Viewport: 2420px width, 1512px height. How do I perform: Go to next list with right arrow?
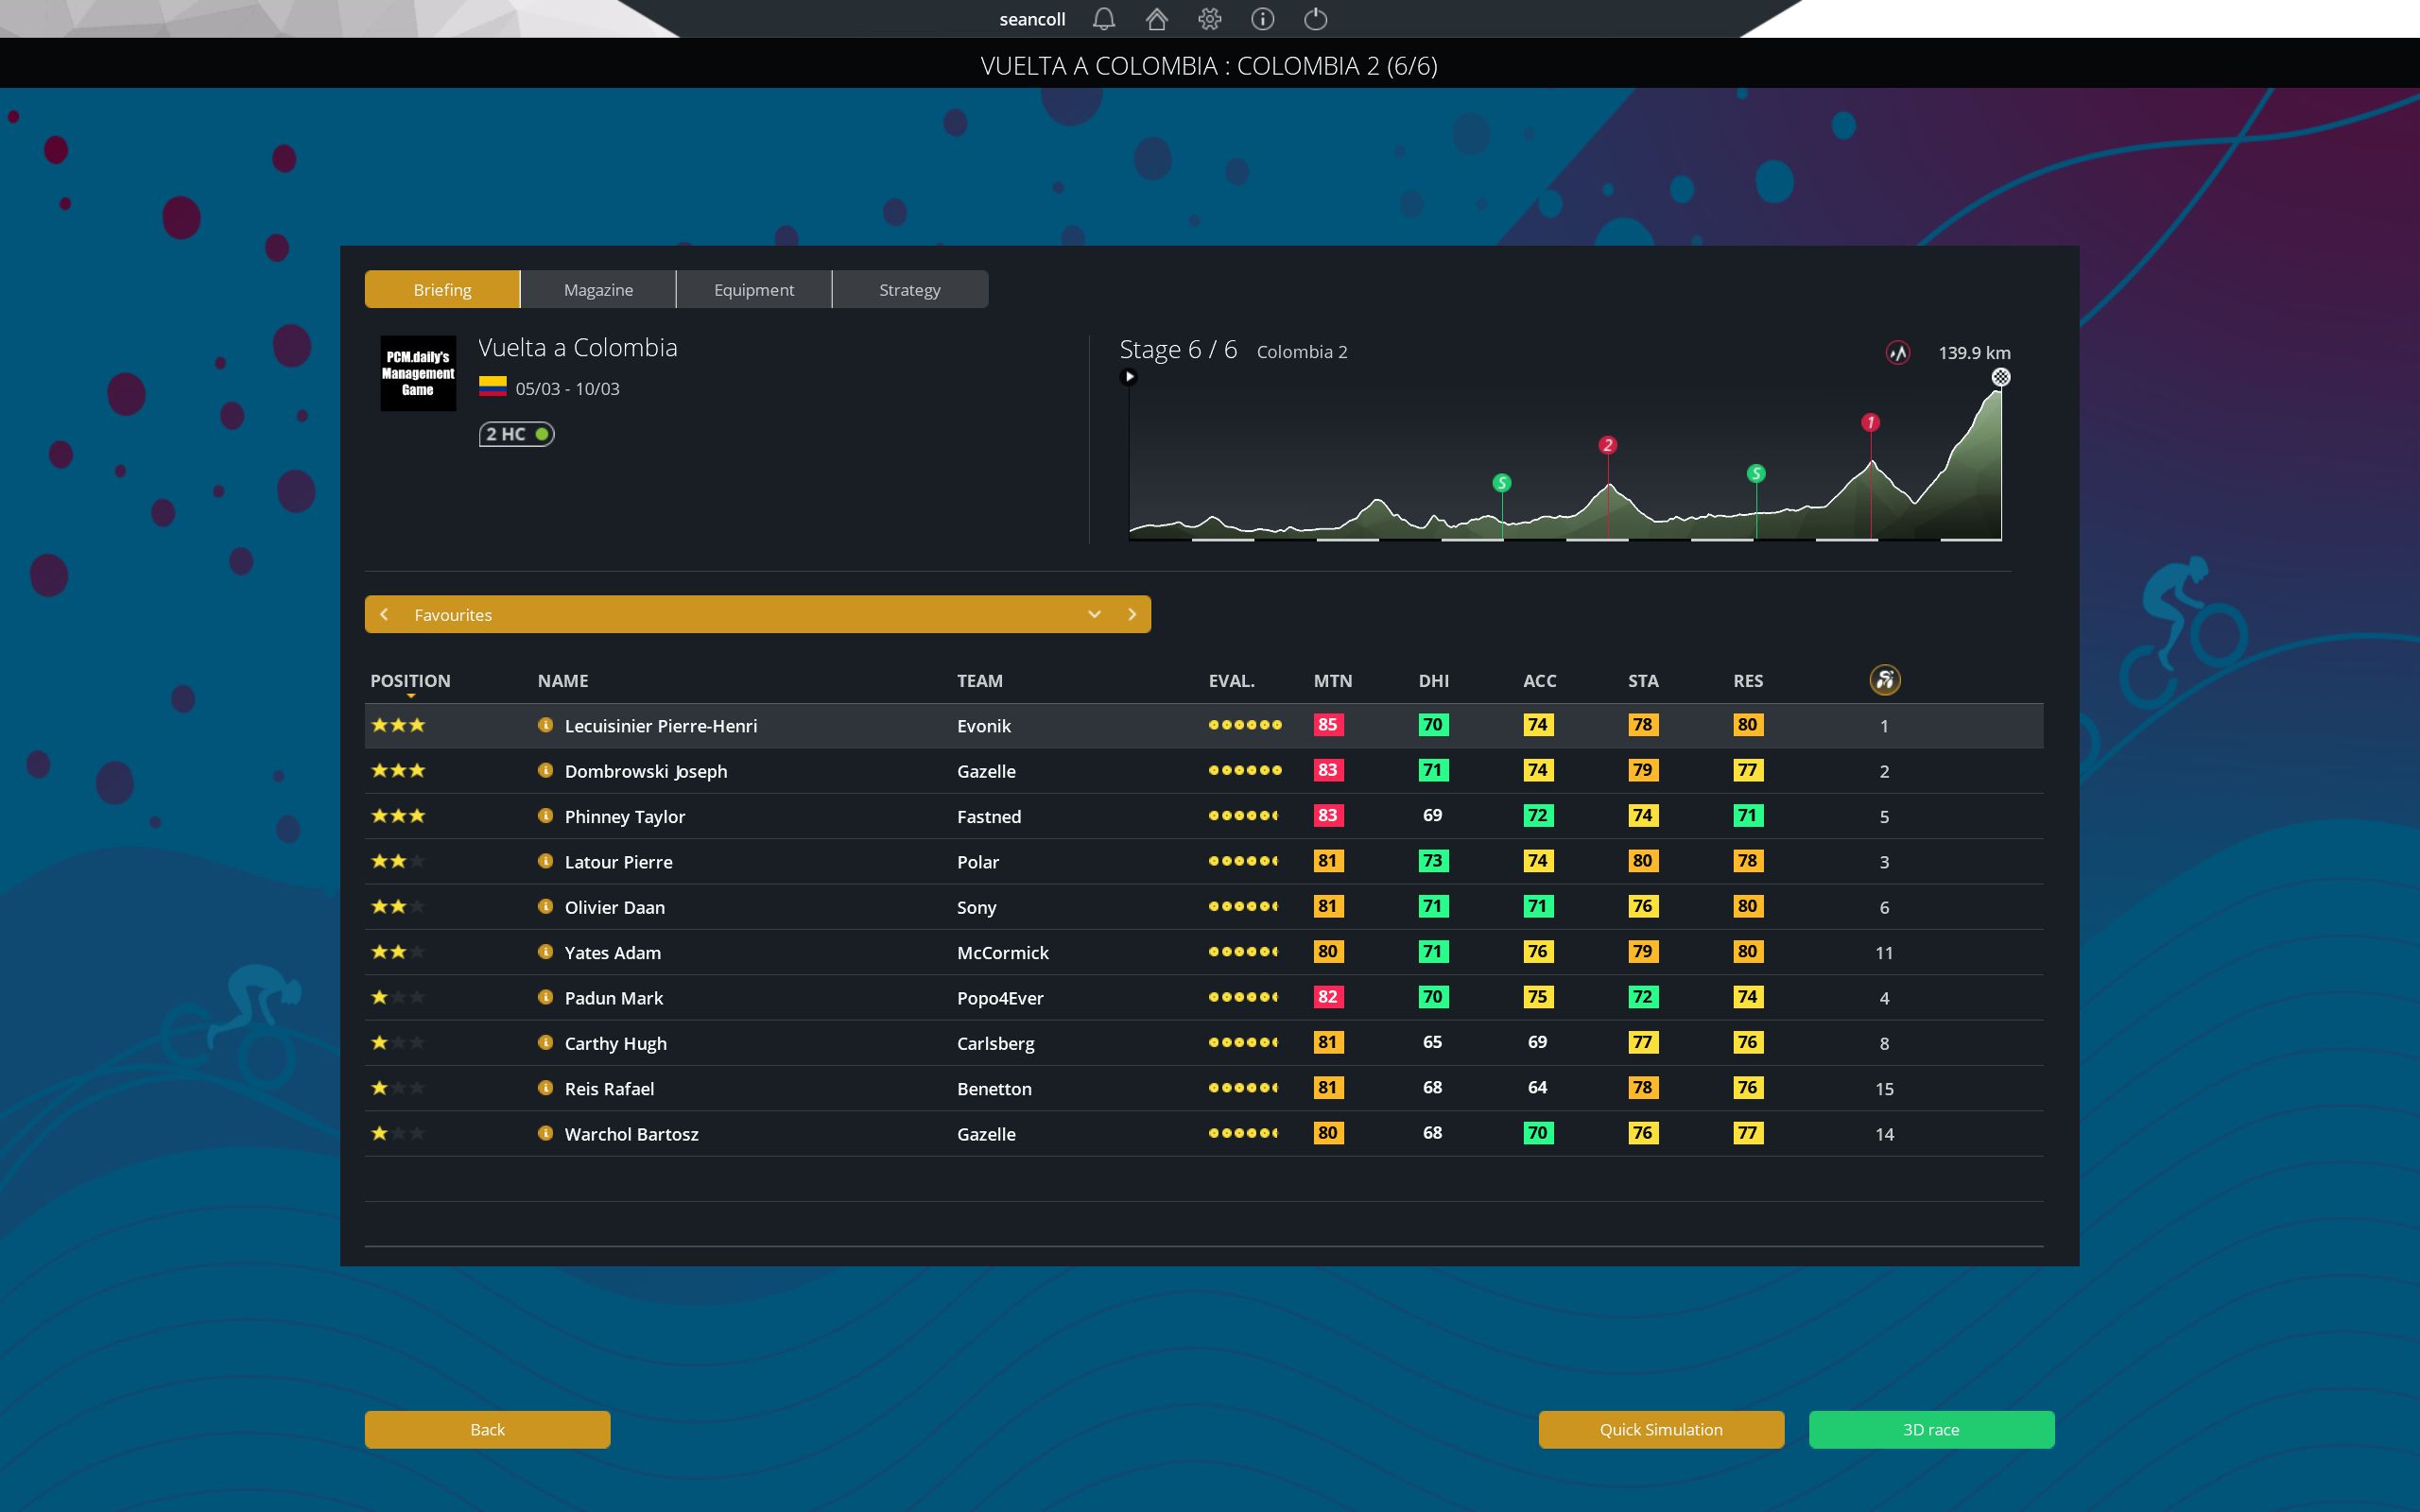pyautogui.click(x=1132, y=614)
